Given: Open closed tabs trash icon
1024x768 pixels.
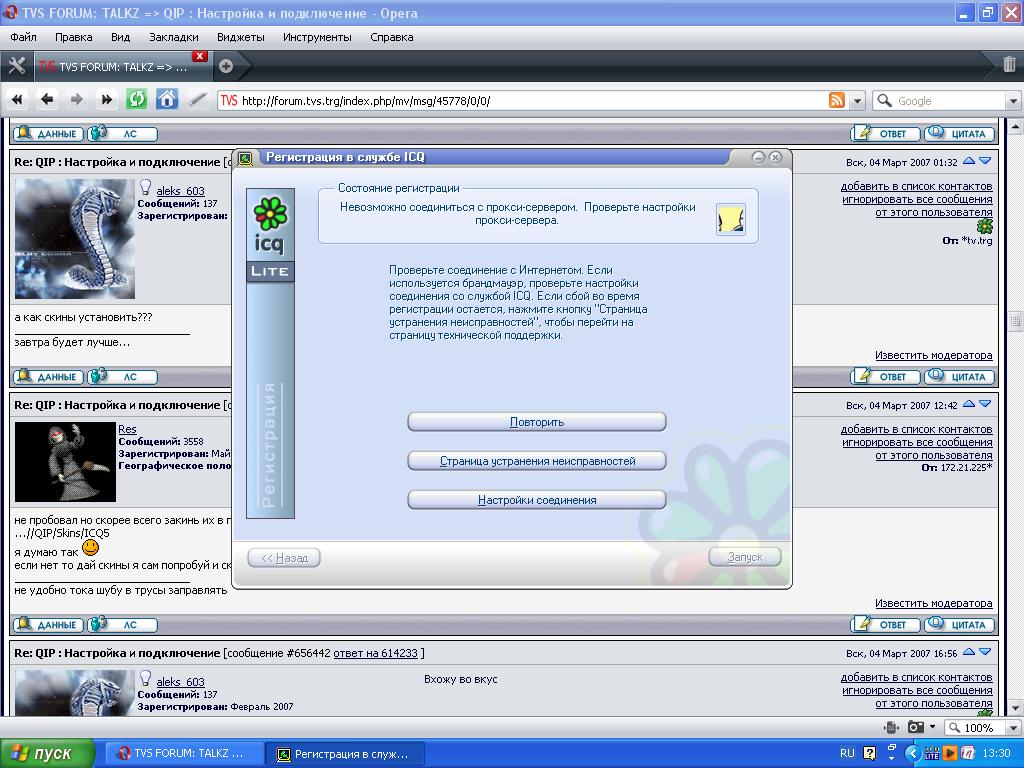Looking at the screenshot, I should [x=1009, y=66].
